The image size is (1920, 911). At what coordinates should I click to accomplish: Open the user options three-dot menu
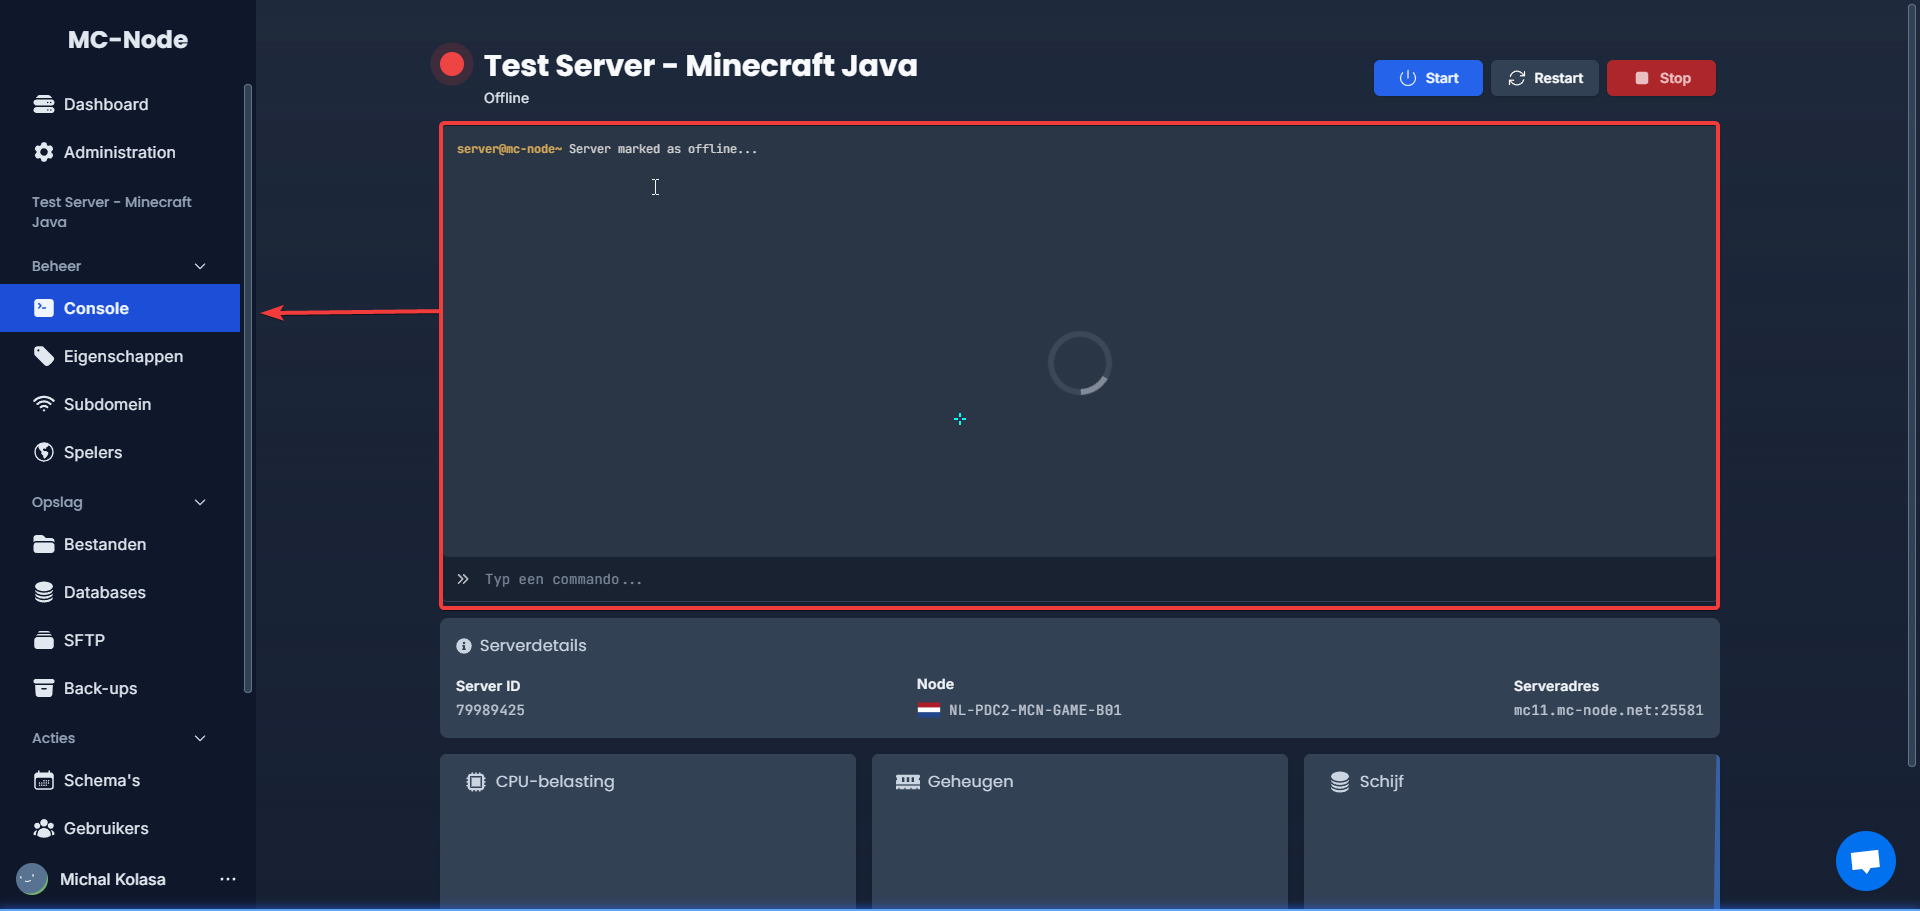click(x=228, y=879)
